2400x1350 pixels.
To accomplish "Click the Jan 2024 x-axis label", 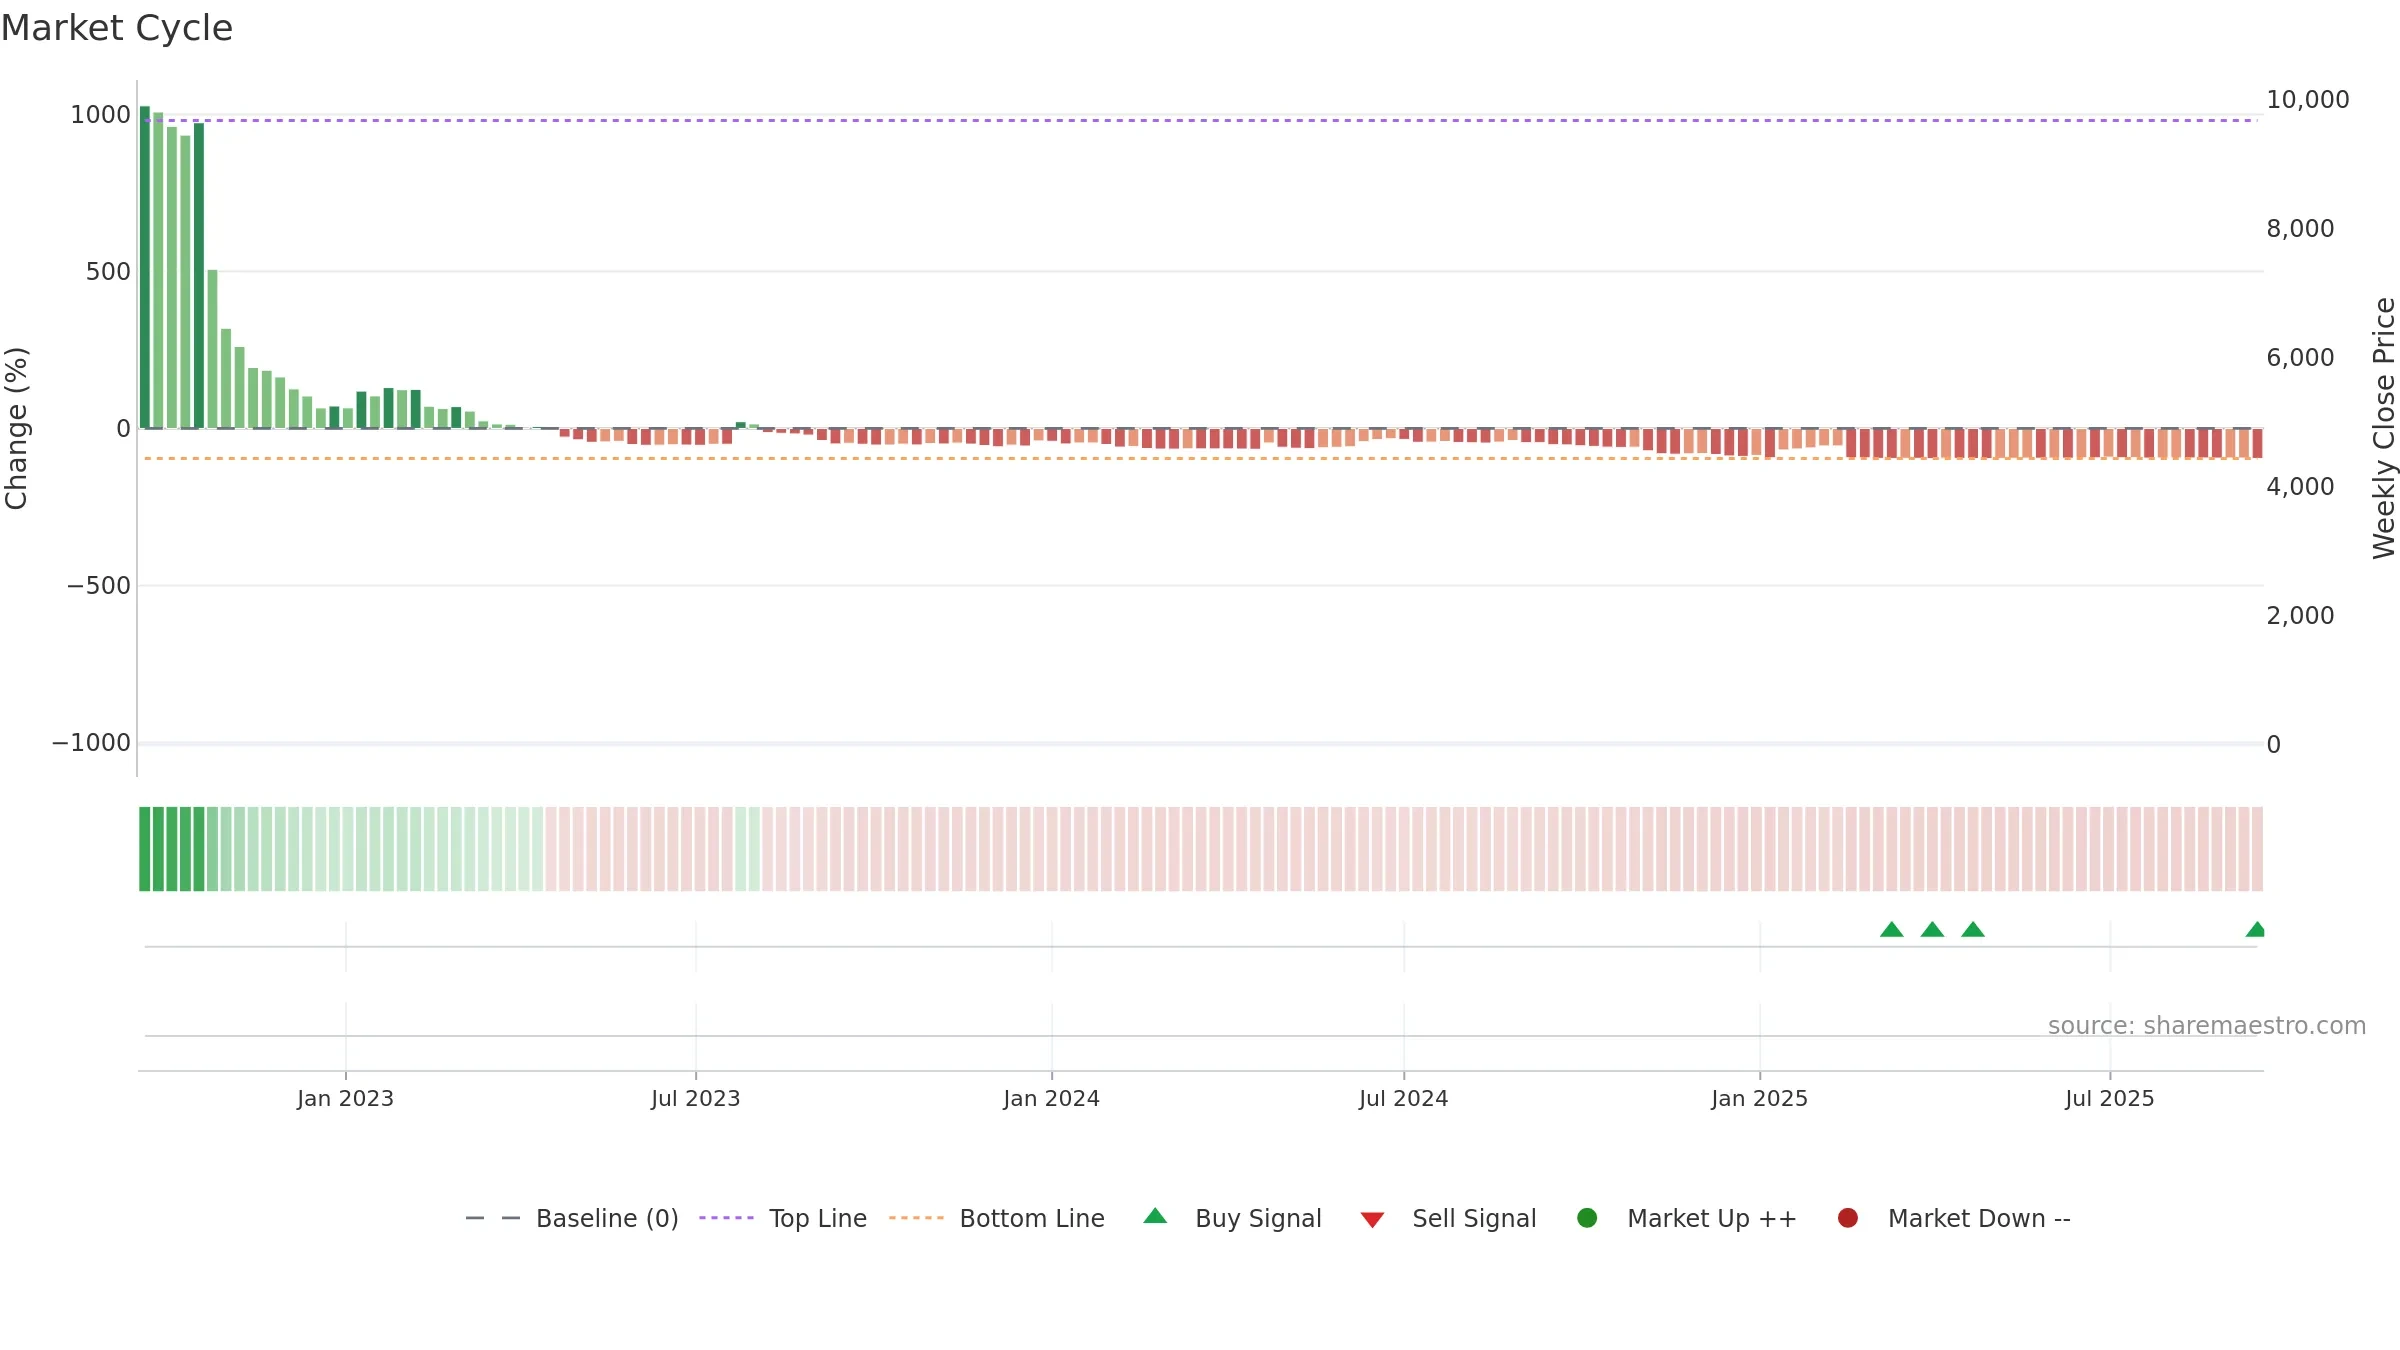I will coord(1051,1098).
